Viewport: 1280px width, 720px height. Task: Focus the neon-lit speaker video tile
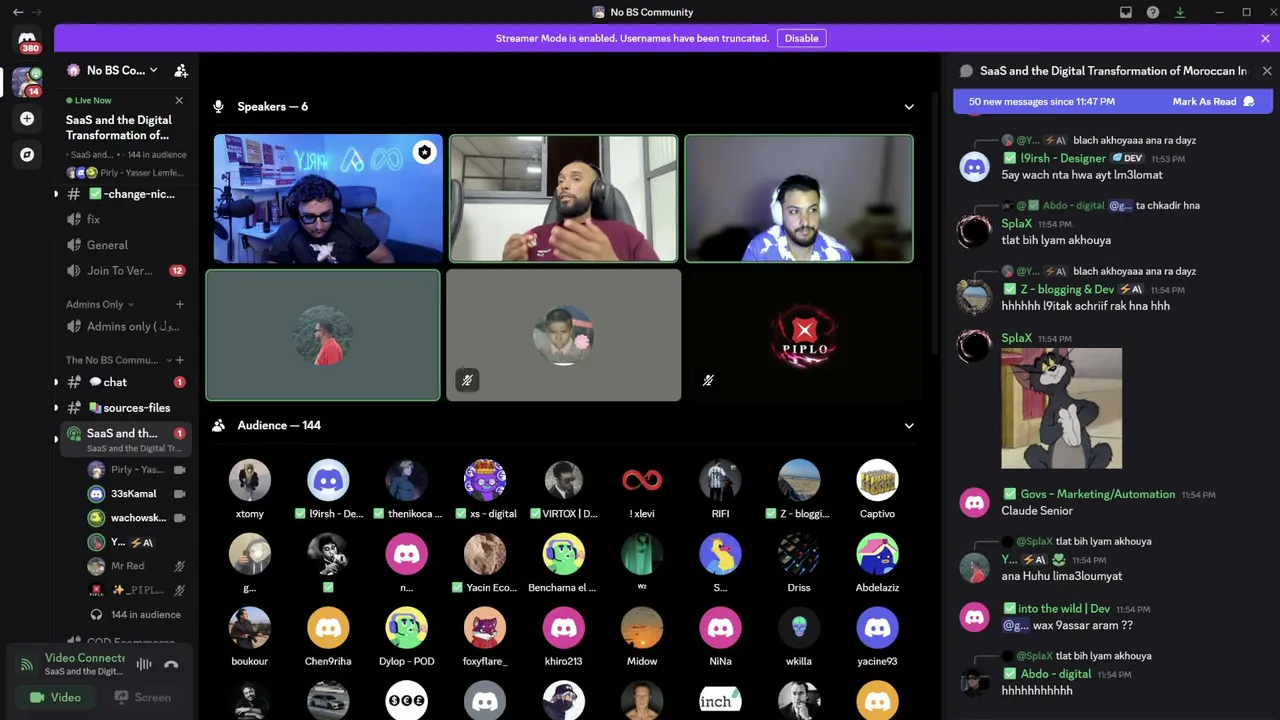click(x=327, y=199)
